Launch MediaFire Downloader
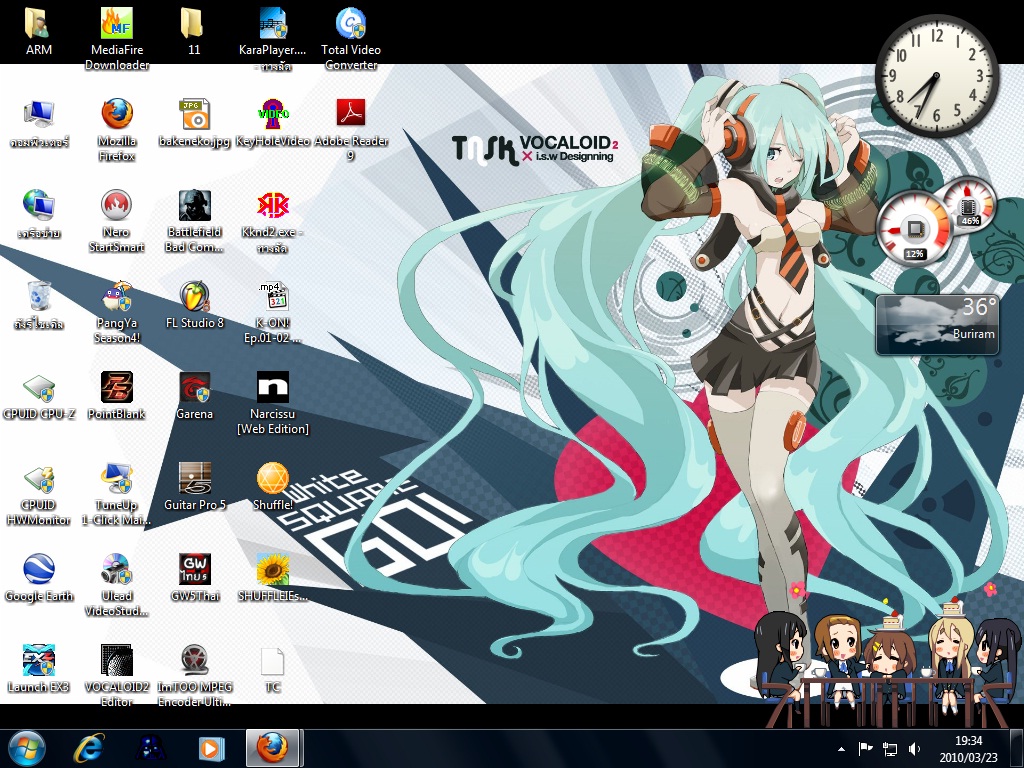1024x768 pixels. coord(117,38)
